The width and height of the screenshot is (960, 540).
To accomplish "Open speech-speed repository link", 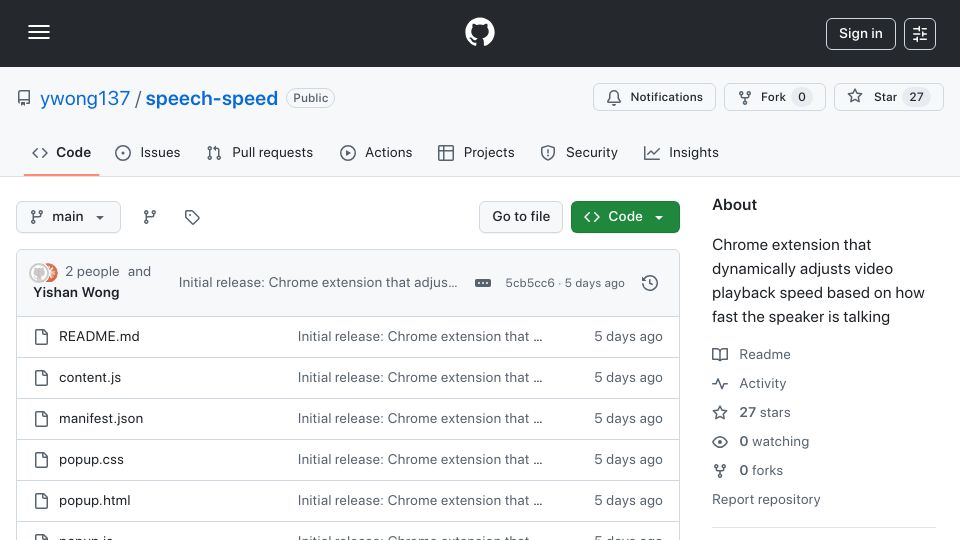I will tap(211, 98).
